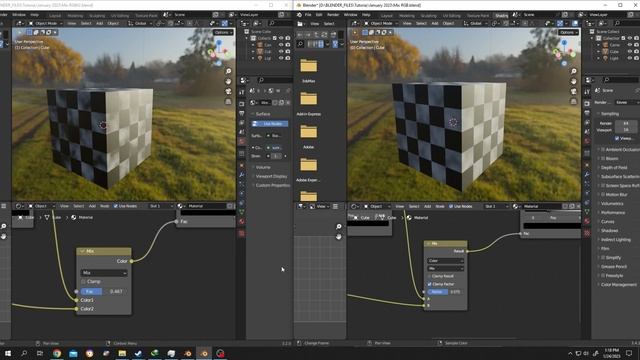Expand Volume panel in left properties
The image size is (640, 360).
tap(263, 167)
